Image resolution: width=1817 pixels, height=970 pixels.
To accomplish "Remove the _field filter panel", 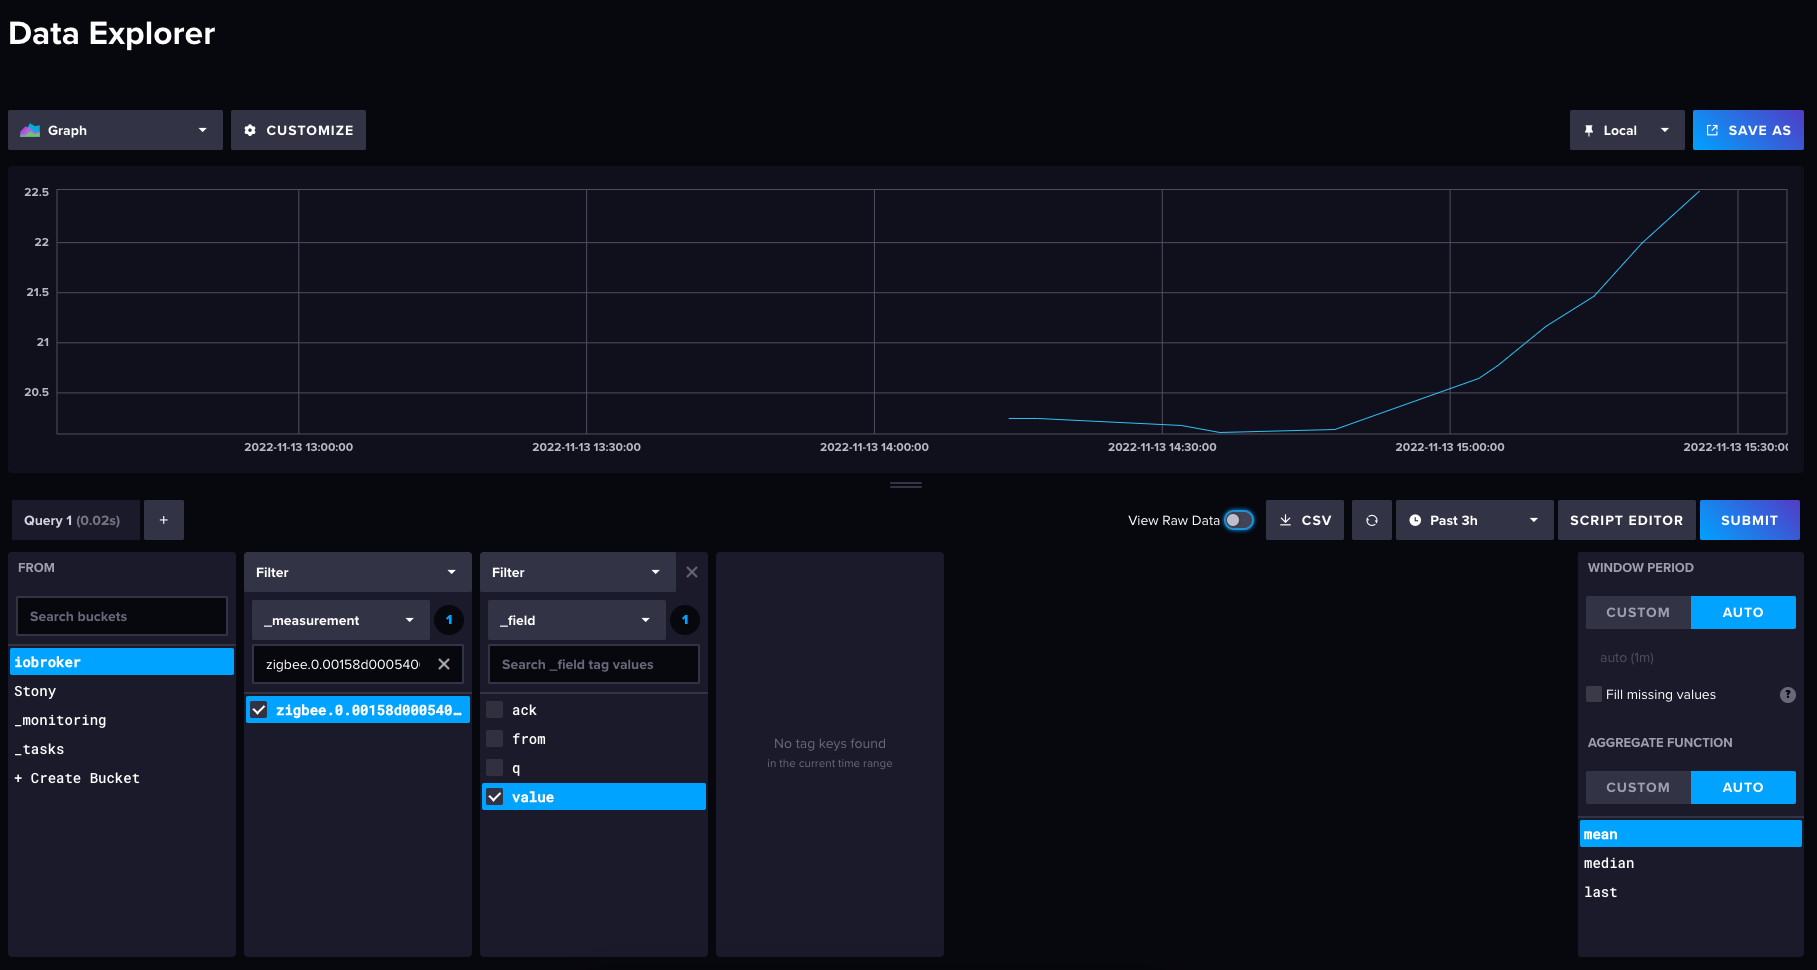I will tap(692, 572).
